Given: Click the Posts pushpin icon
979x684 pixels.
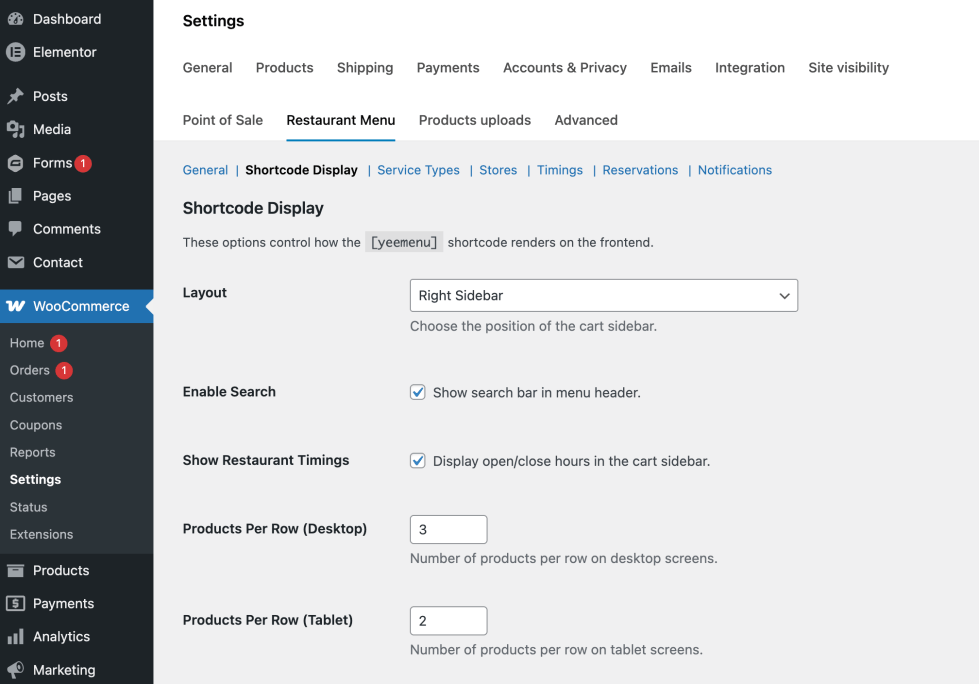Looking at the screenshot, I should point(15,96).
